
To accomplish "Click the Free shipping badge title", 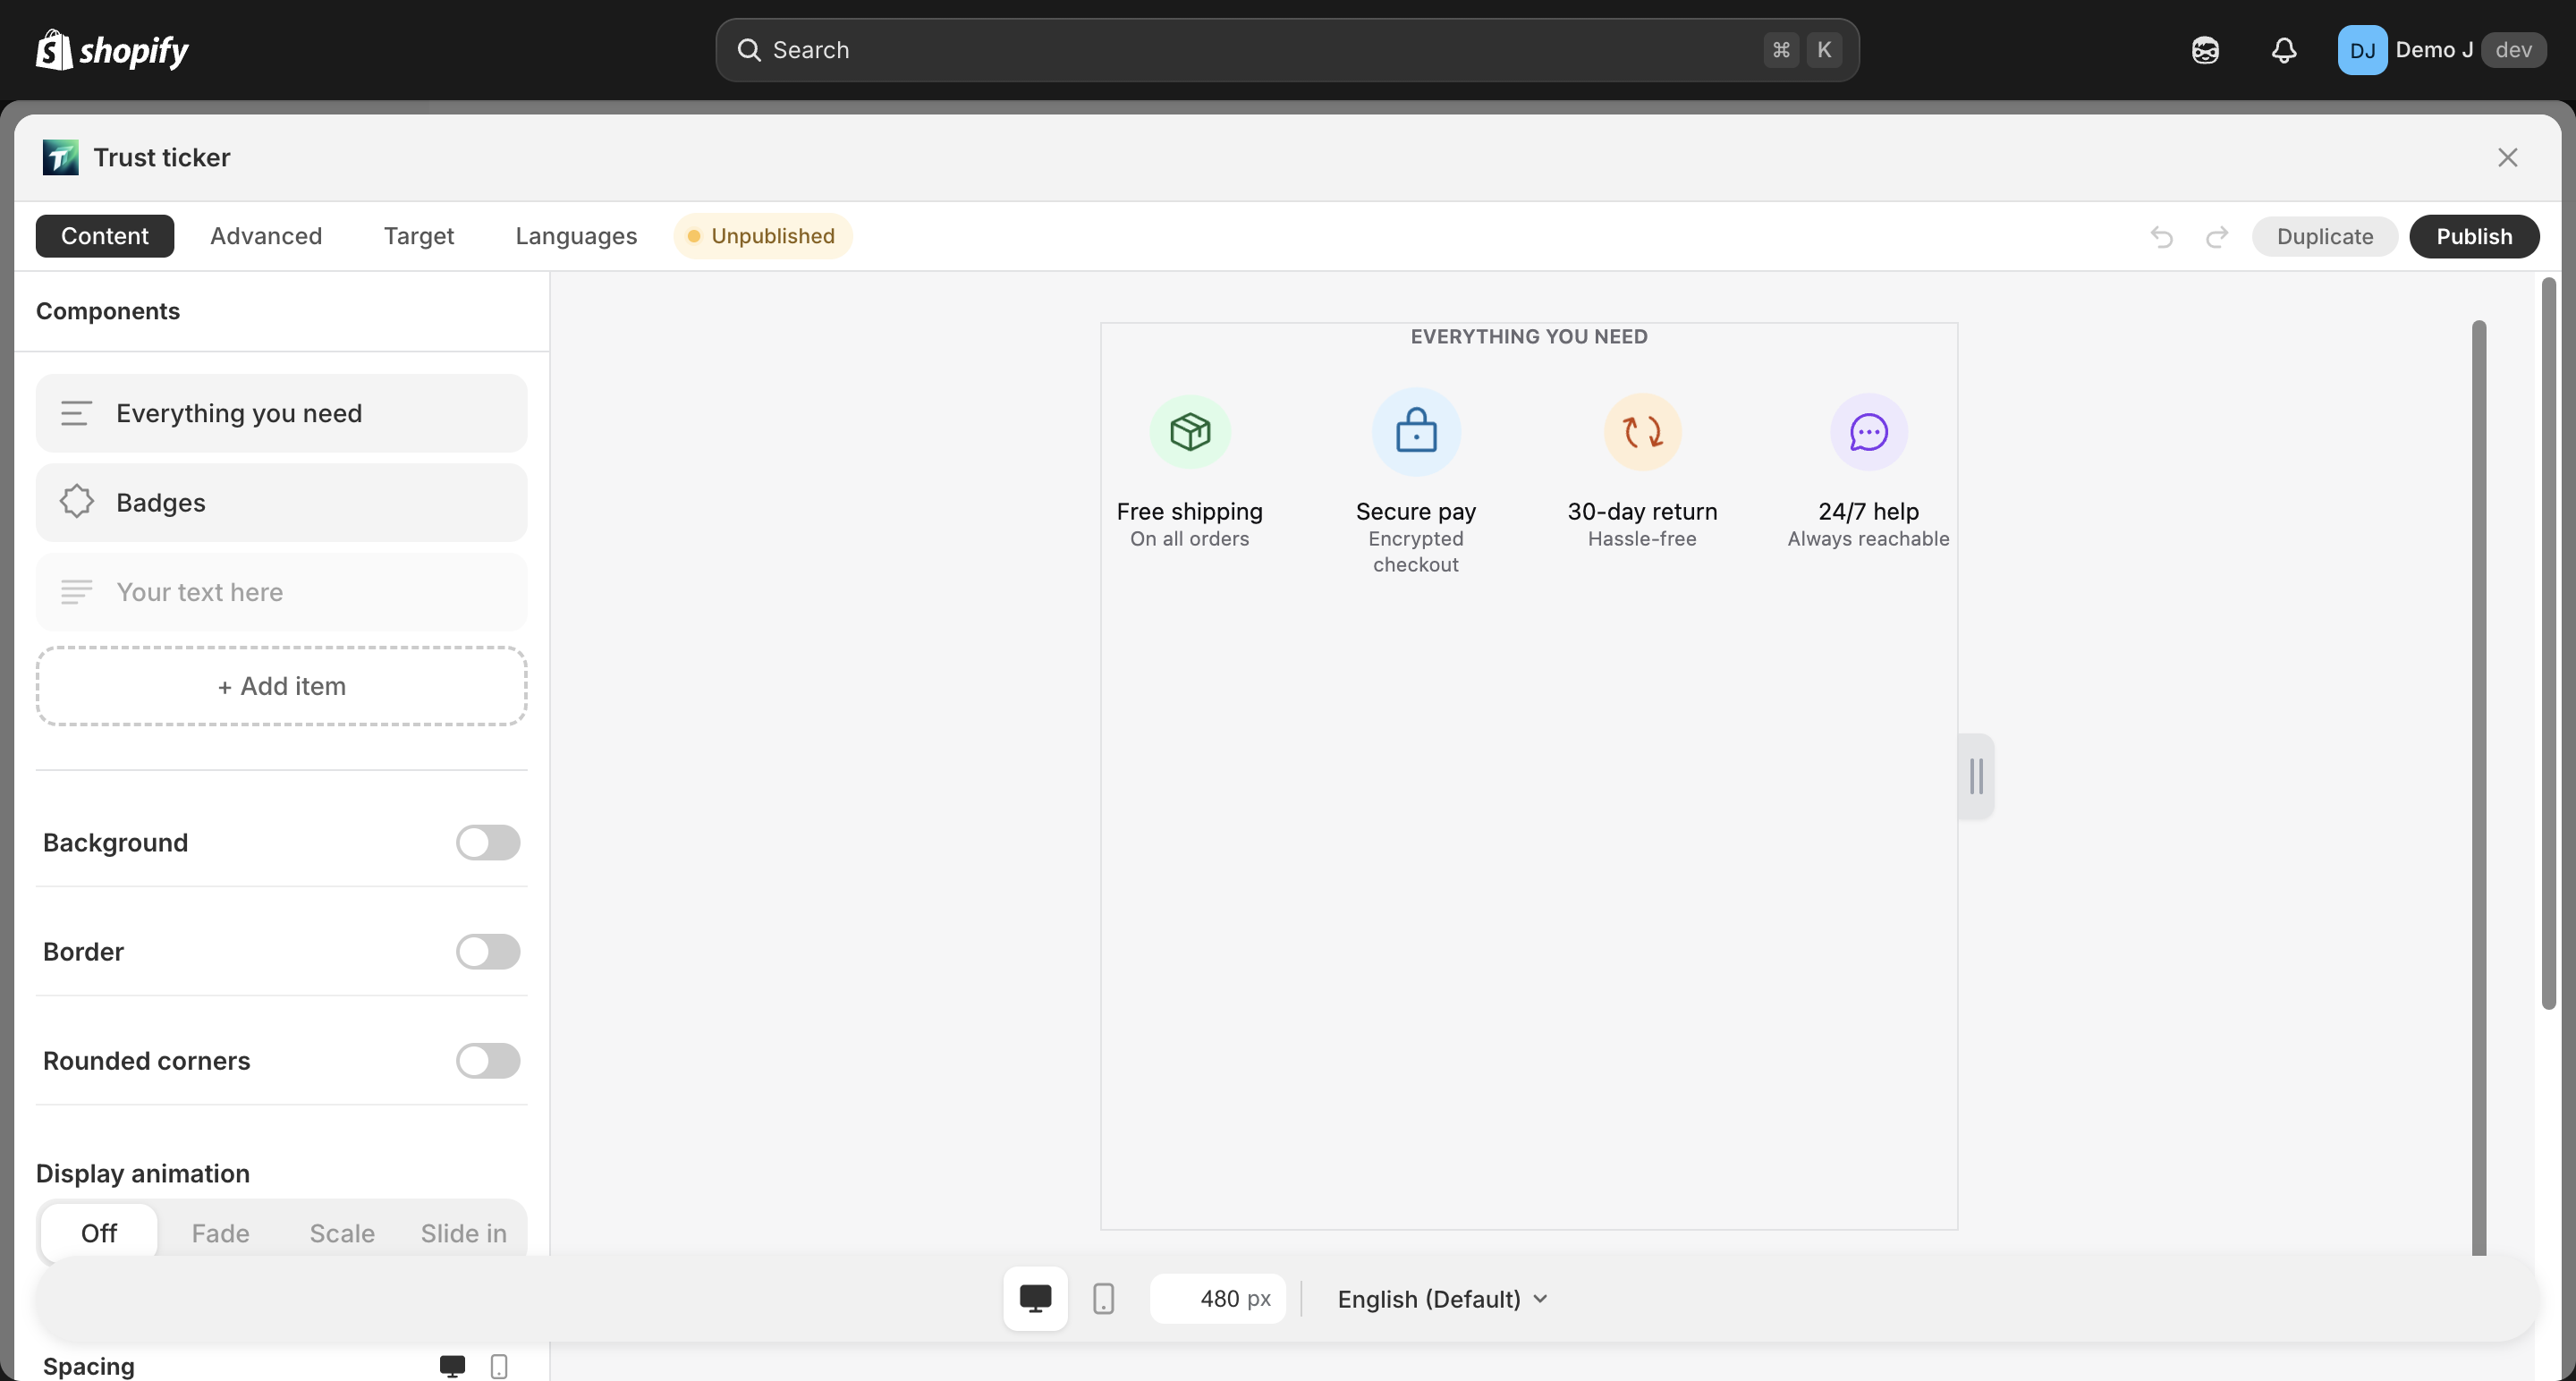I will tap(1190, 511).
